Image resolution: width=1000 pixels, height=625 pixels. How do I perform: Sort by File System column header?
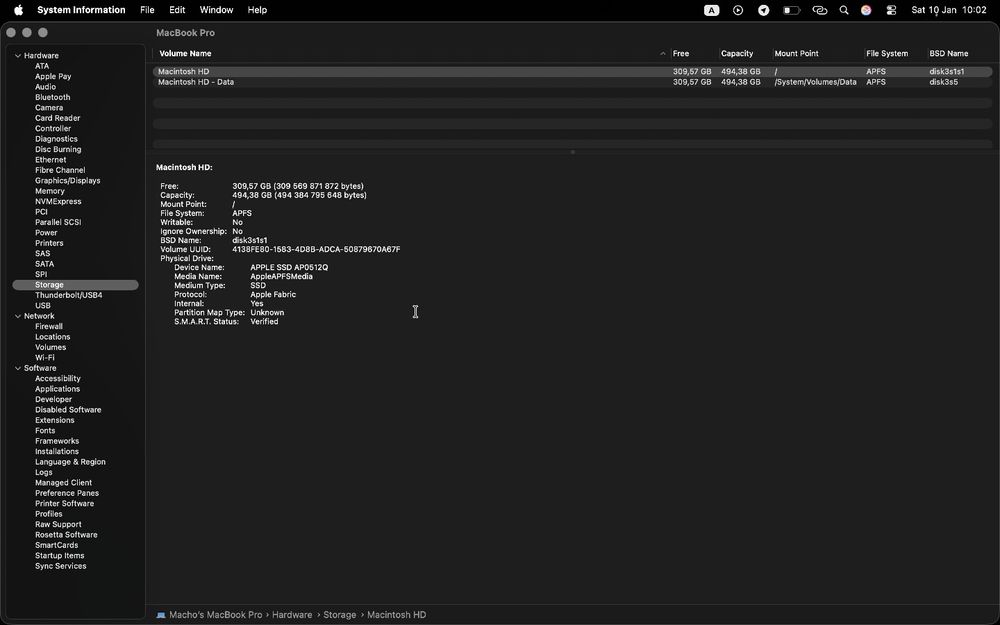(886, 54)
